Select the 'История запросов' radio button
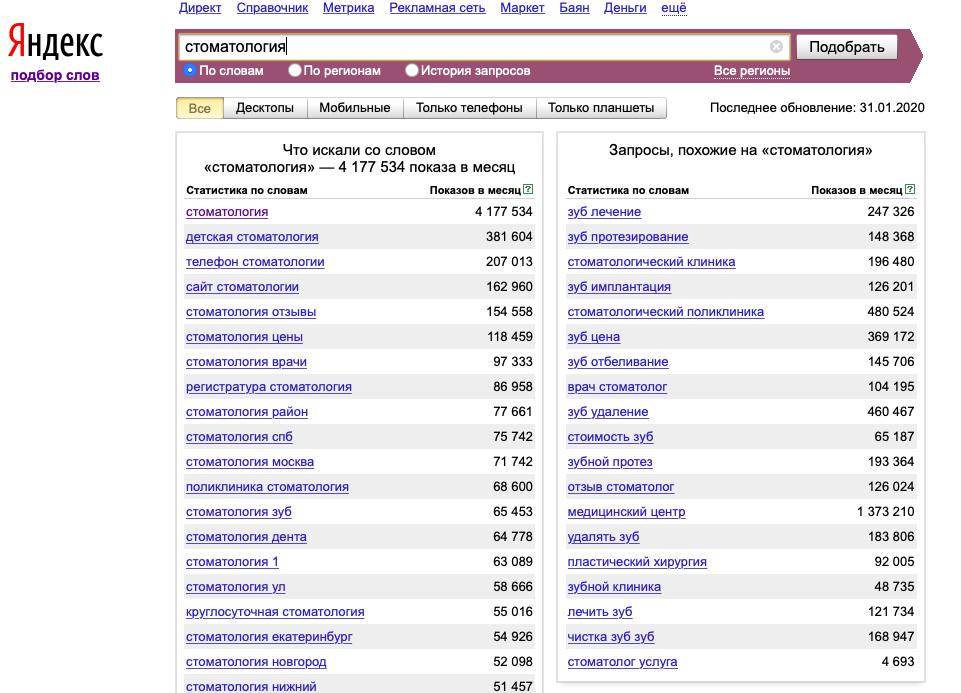This screenshot has width=961, height=693. point(412,70)
